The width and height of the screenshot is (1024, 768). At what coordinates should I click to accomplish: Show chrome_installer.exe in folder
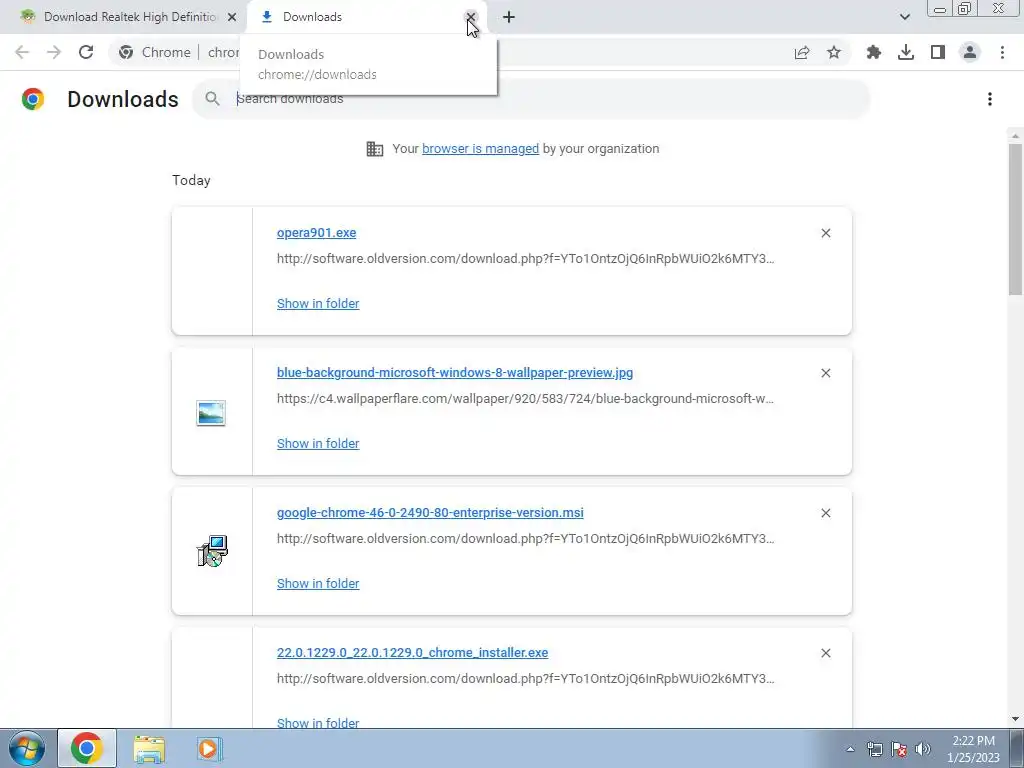click(x=318, y=722)
